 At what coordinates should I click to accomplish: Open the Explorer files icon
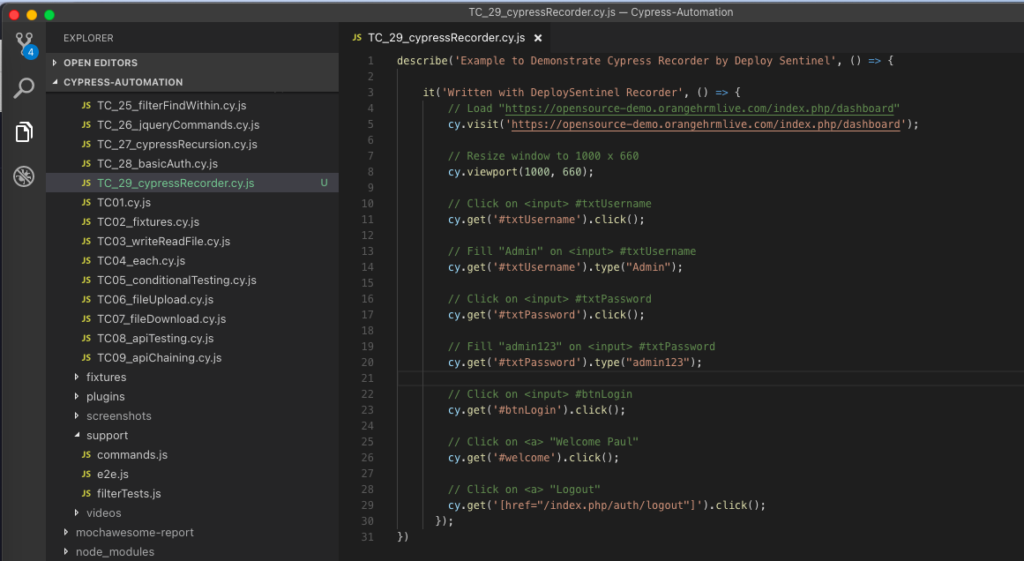click(24, 132)
